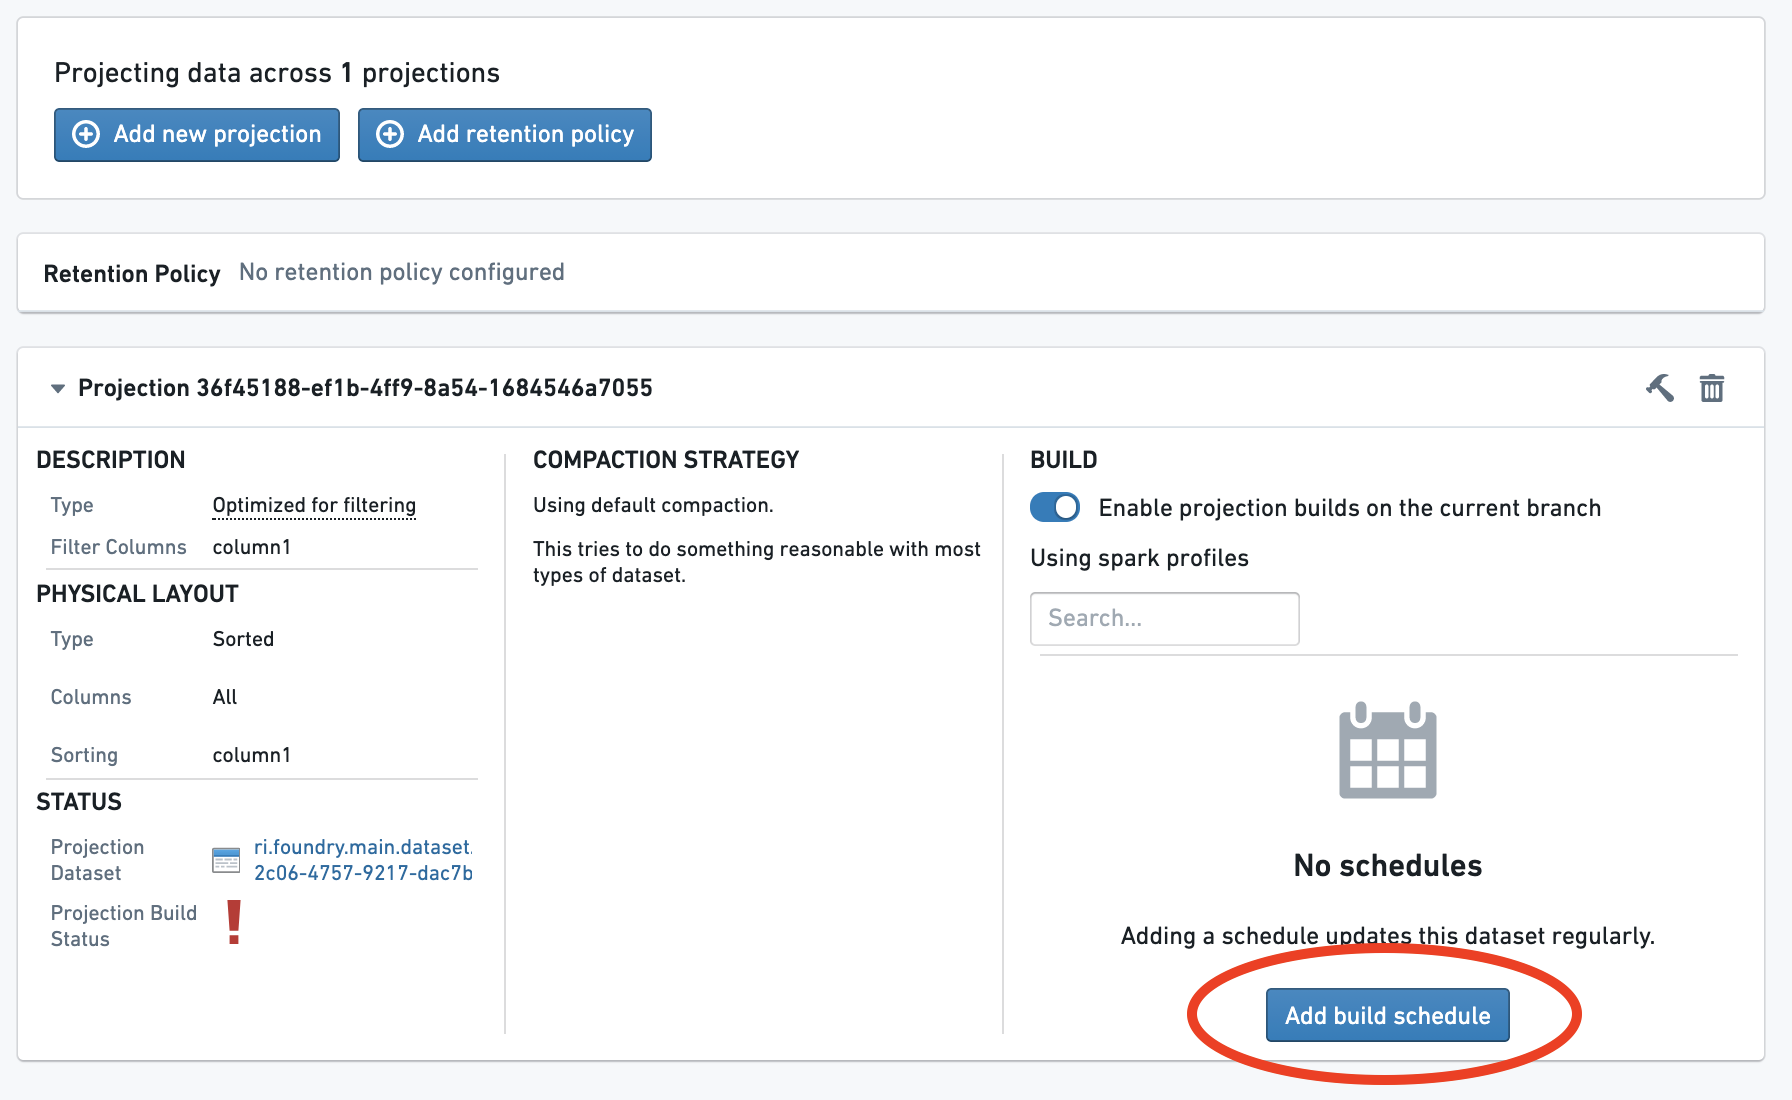Click the 'BUILD' section heading
This screenshot has width=1792, height=1100.
pos(1064,460)
